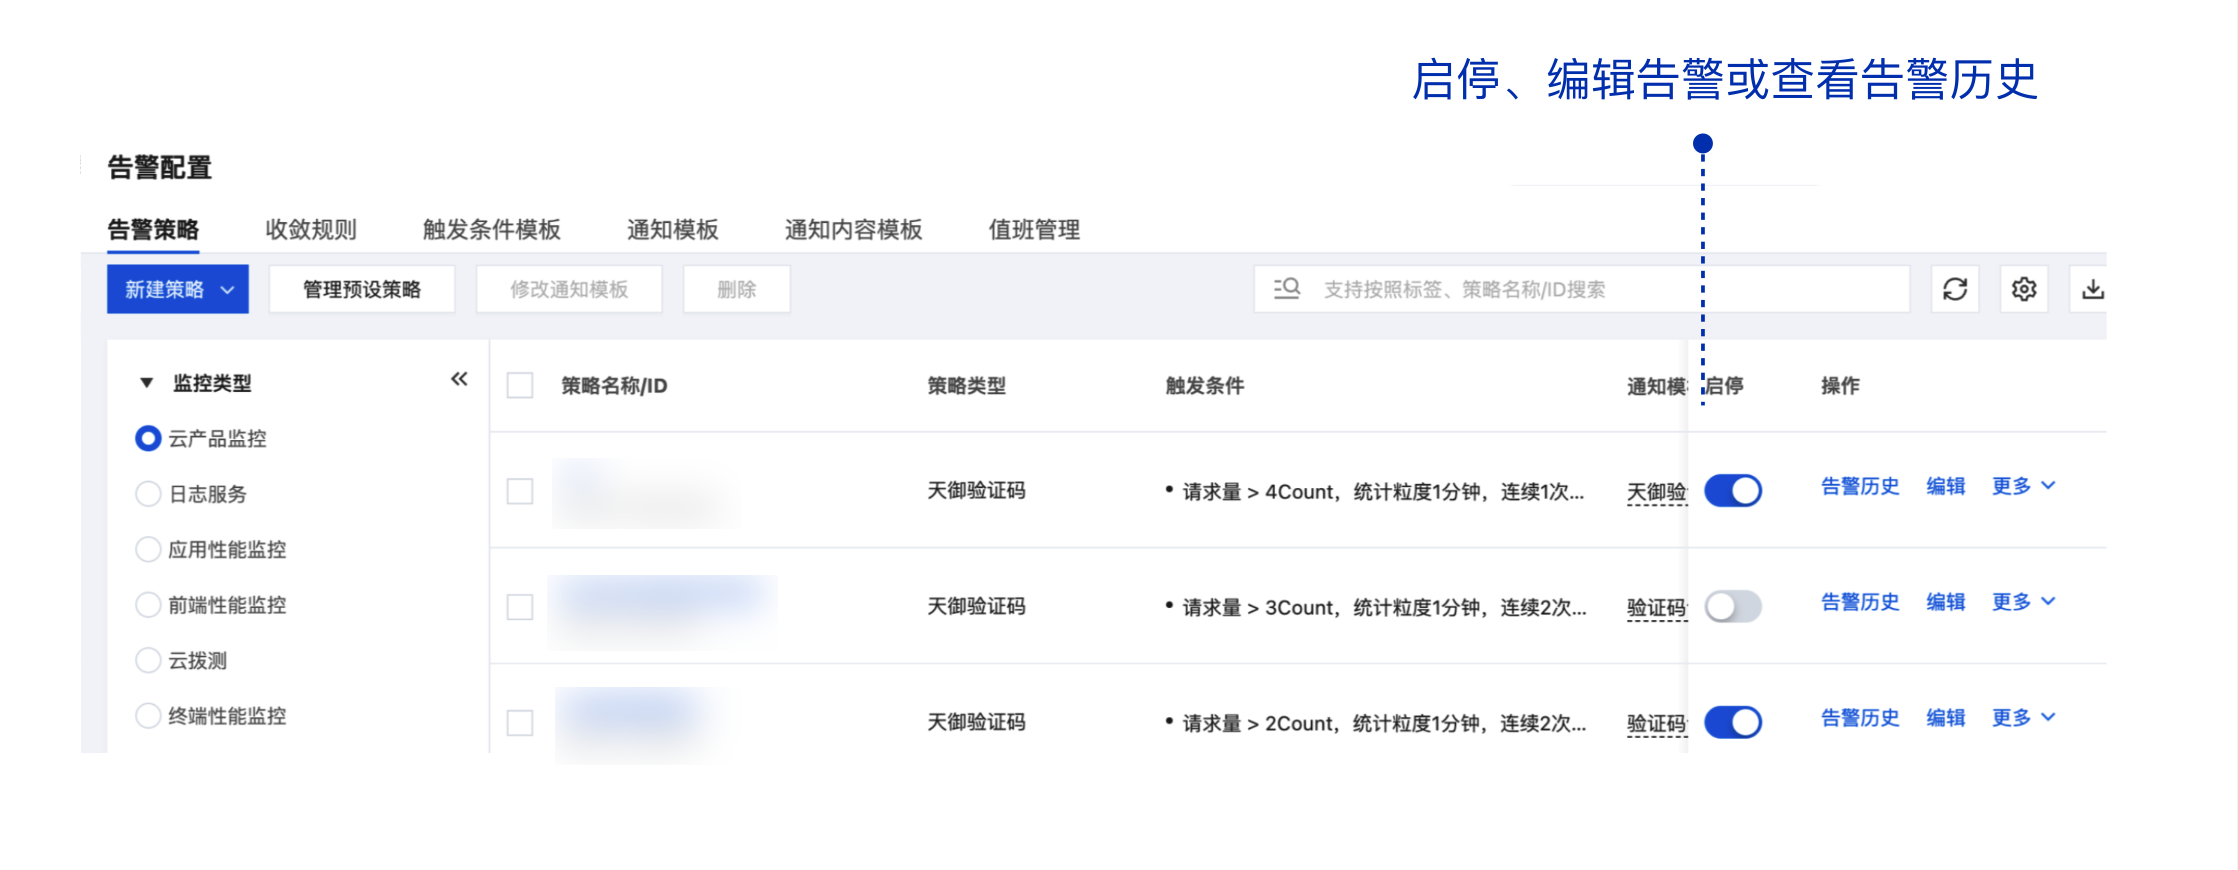Screen dimensions: 2238x870
Task: Collapse the 监控类型 tree triangle
Action: 147,383
